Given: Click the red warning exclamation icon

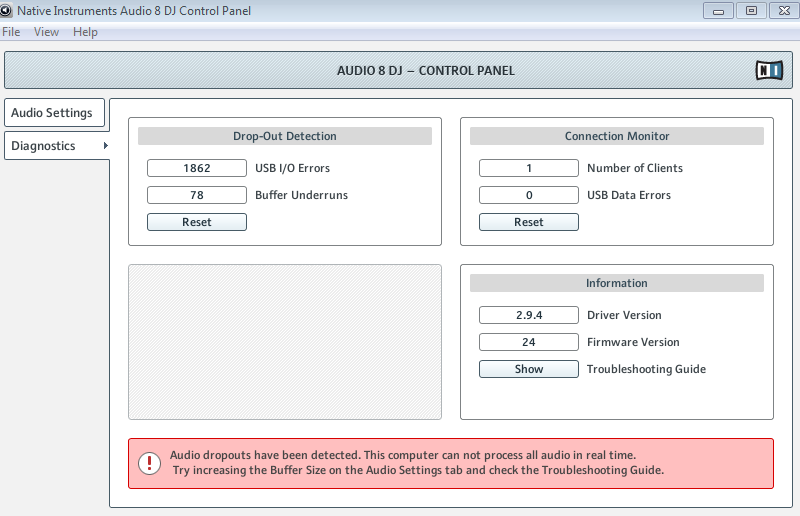Looking at the screenshot, I should [149, 463].
